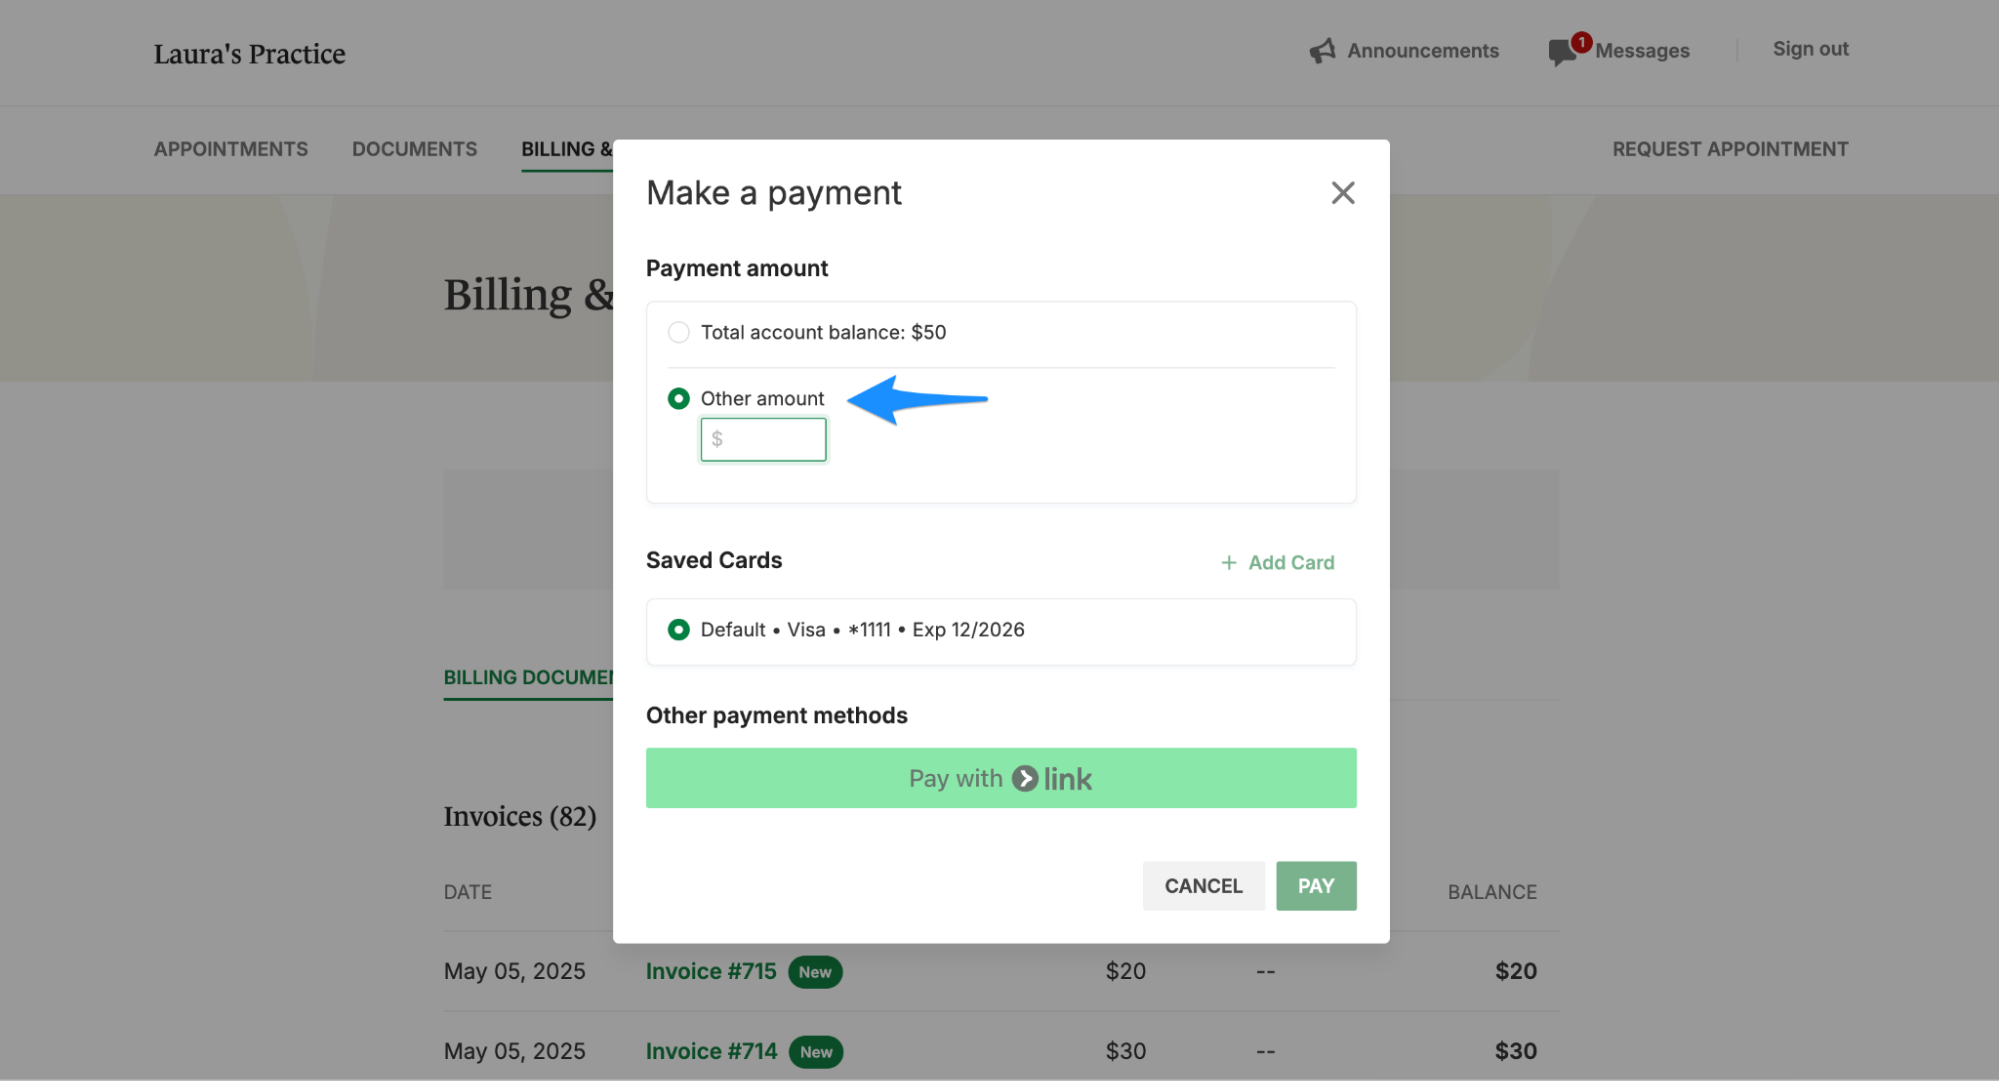Screen dimensions: 1999x1081
Task: Submit payment with the PAY button
Action: (1316, 886)
